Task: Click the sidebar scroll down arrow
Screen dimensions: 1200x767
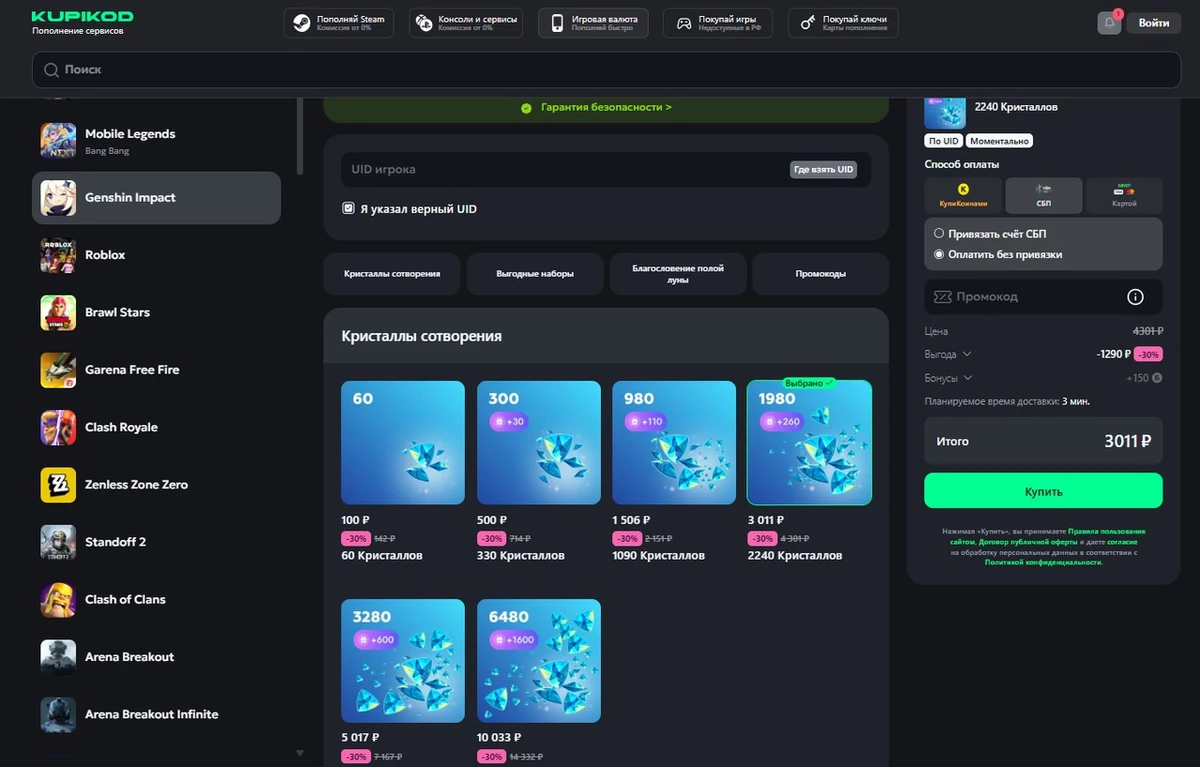Action: click(x=300, y=752)
